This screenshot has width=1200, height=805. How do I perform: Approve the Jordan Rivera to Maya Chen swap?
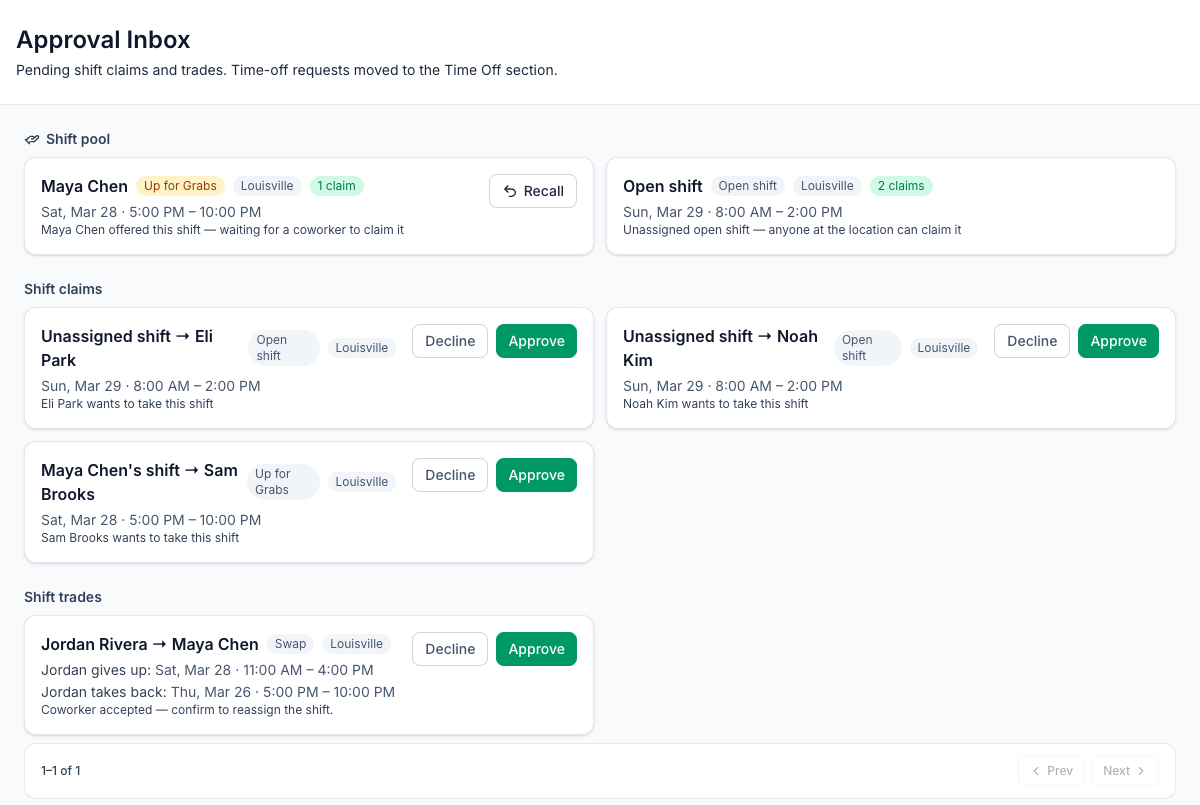536,649
